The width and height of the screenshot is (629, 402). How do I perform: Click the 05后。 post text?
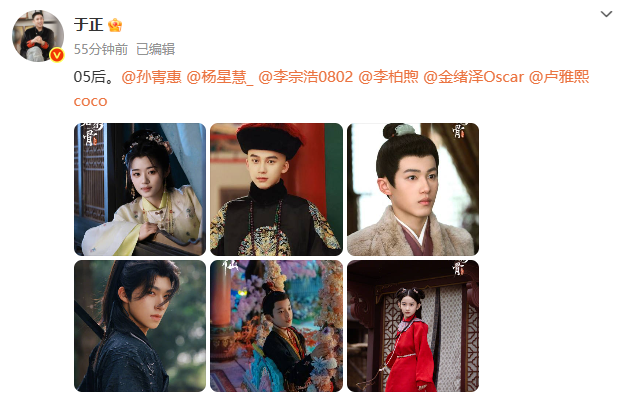point(95,77)
